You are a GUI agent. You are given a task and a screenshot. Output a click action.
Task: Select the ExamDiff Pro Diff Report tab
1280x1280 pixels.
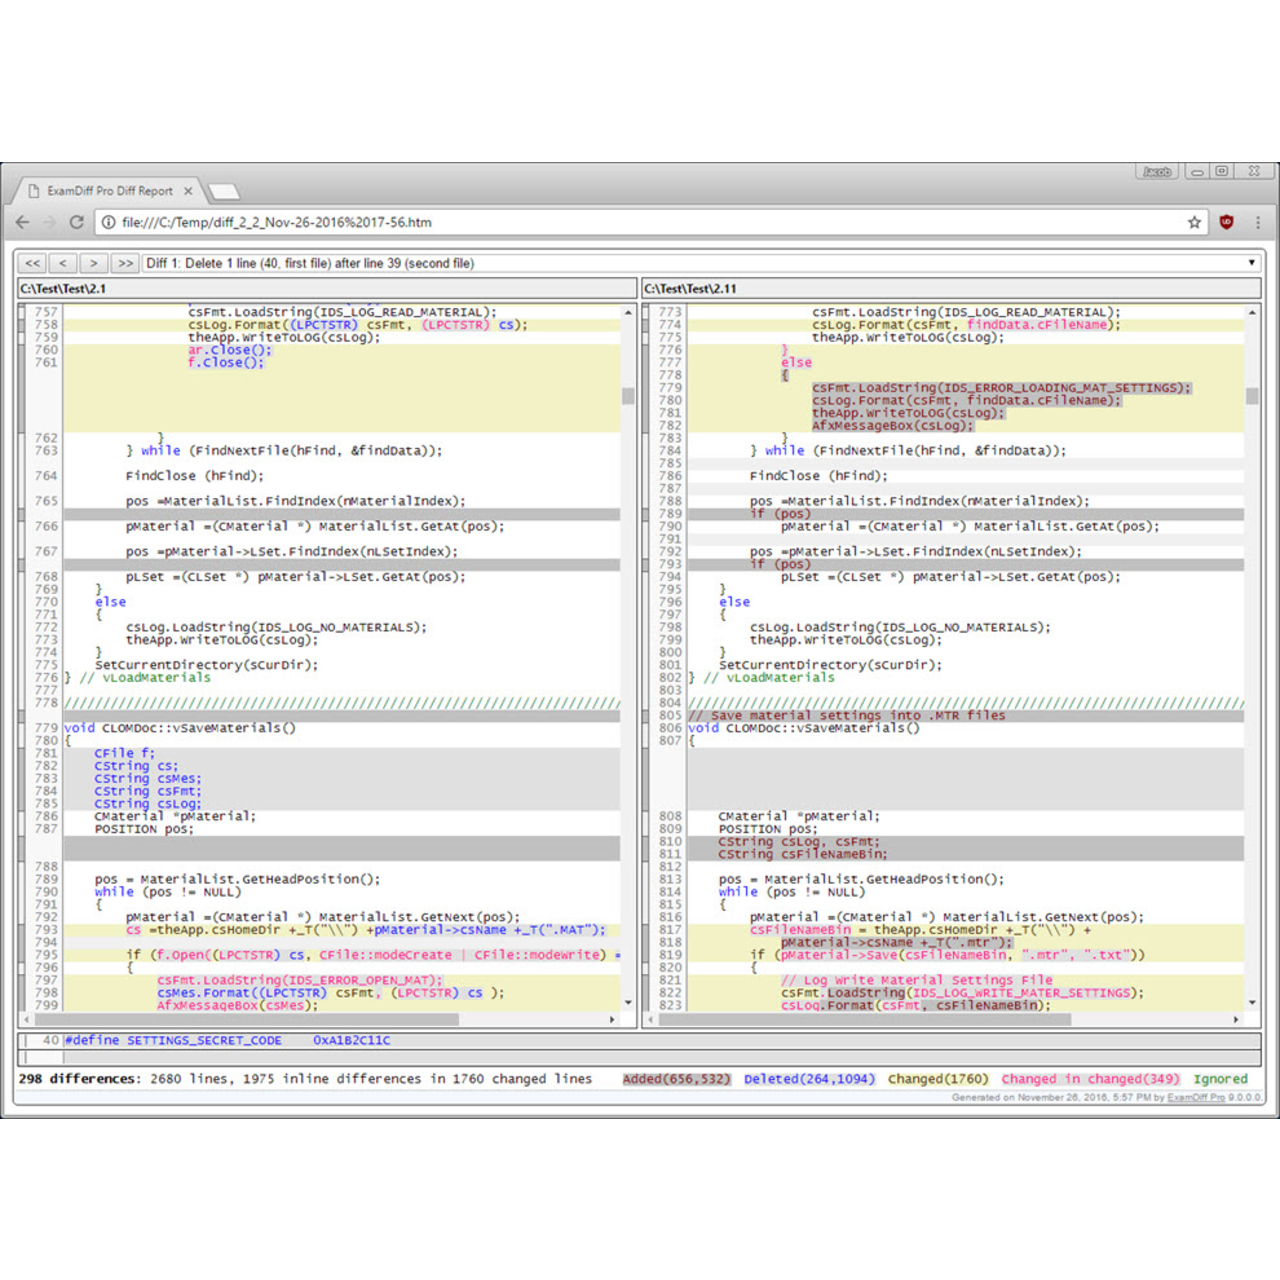pos(108,191)
